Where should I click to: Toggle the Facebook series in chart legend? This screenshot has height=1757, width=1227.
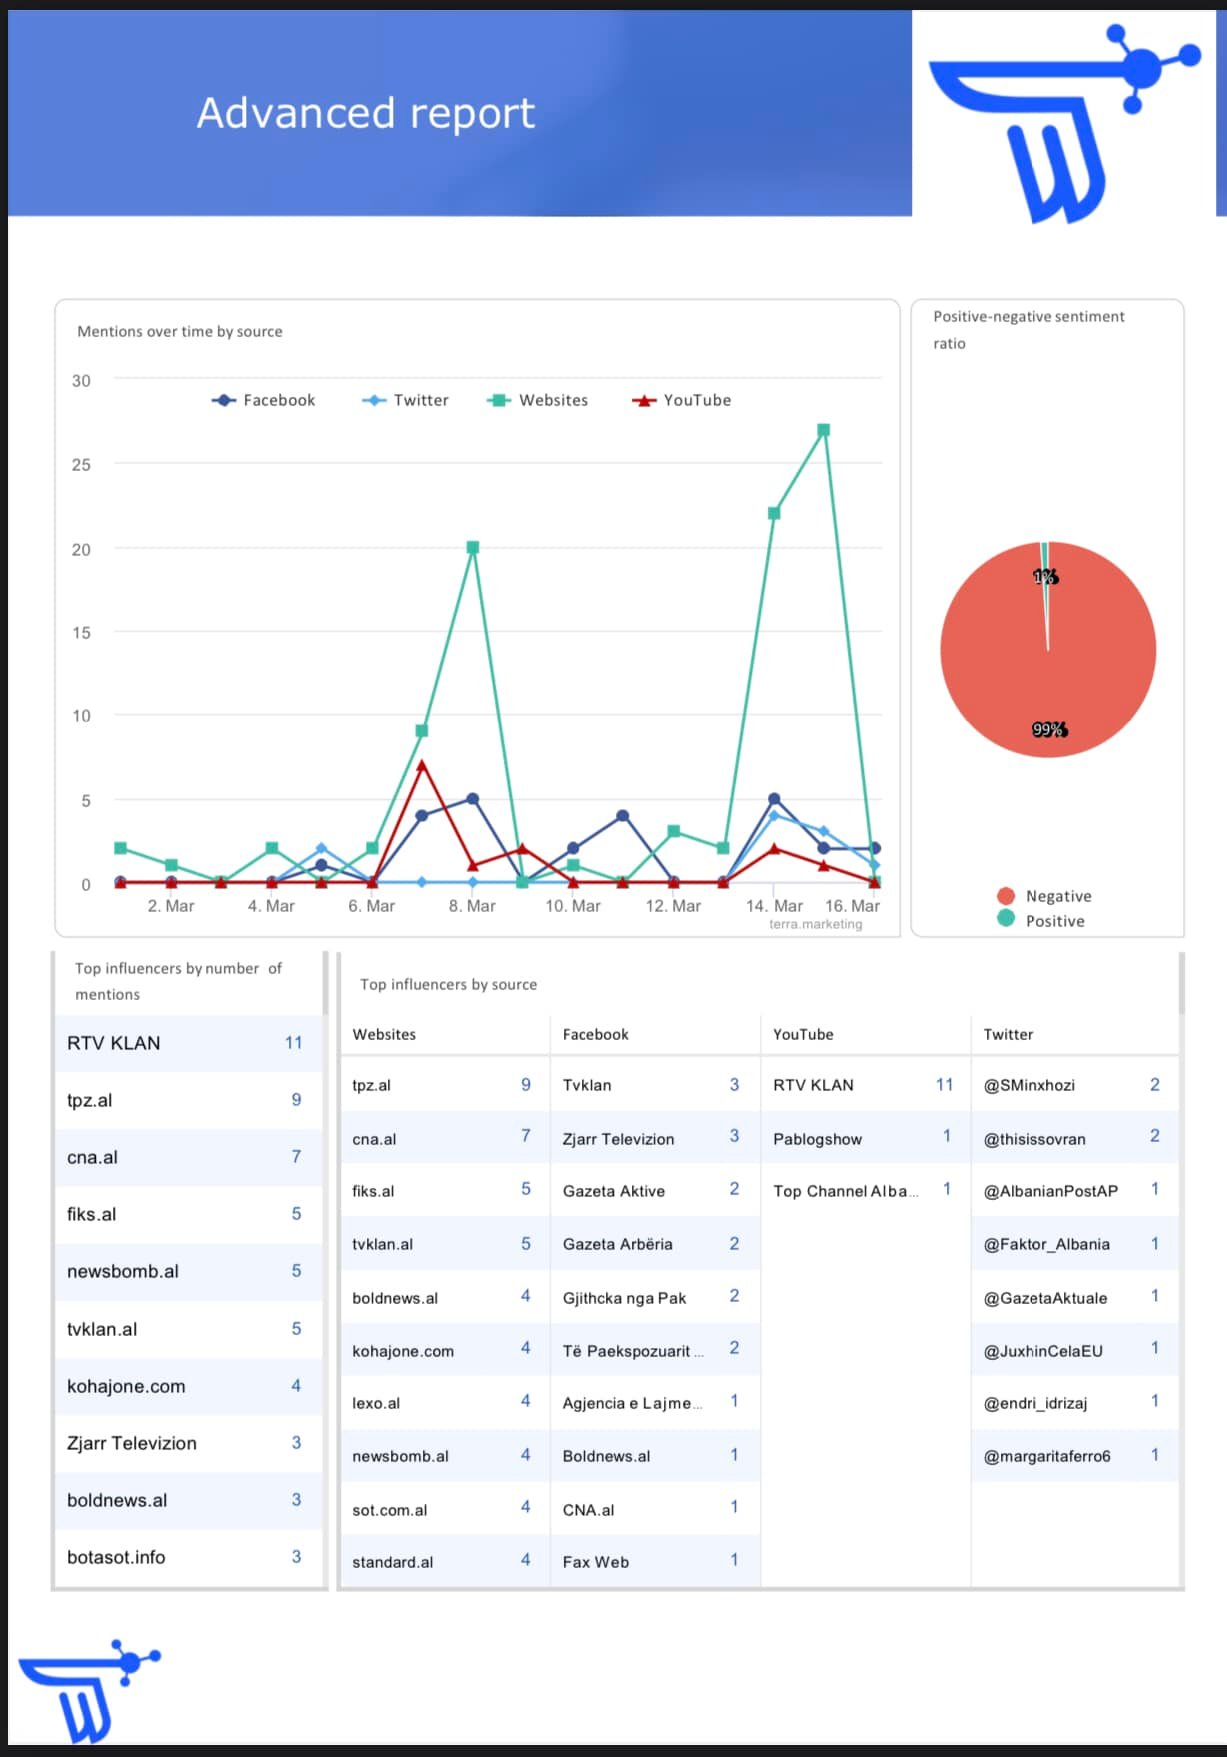264,400
